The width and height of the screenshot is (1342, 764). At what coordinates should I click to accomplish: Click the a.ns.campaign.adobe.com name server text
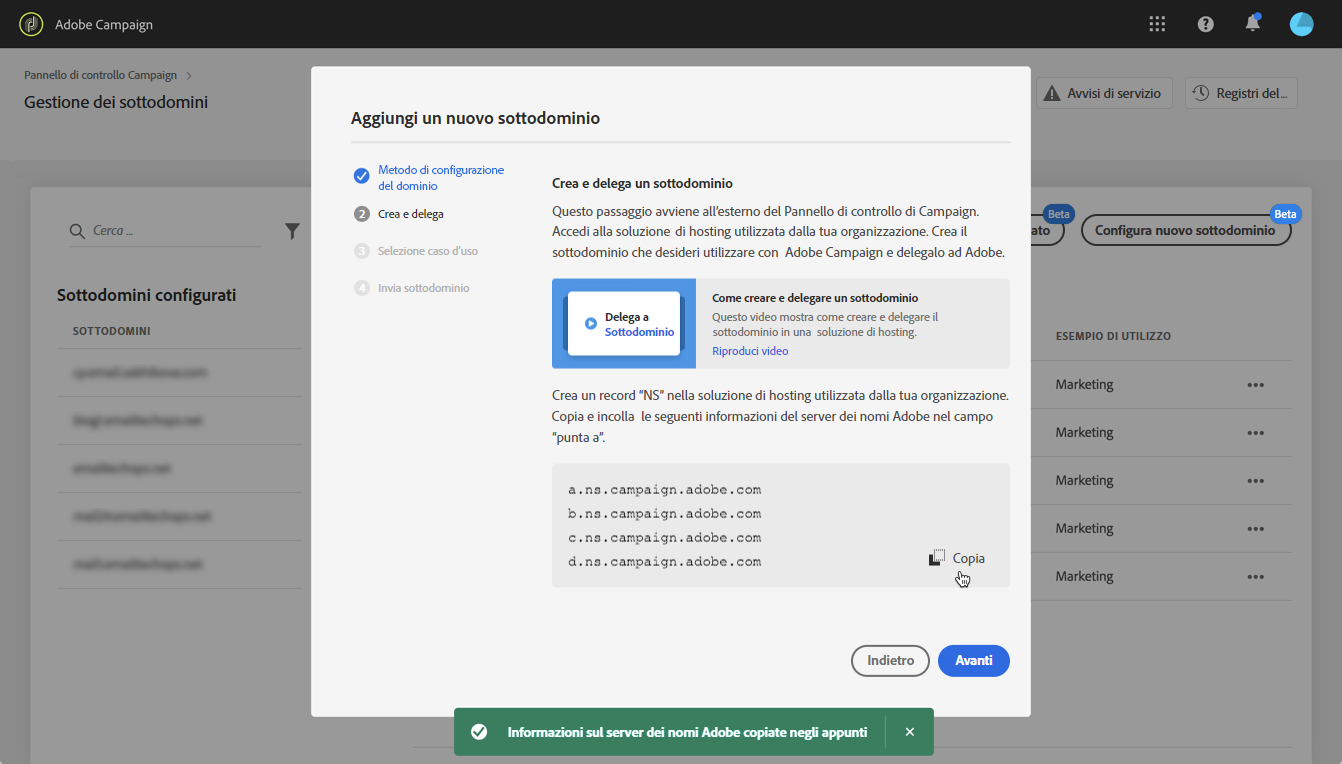pyautogui.click(x=665, y=490)
